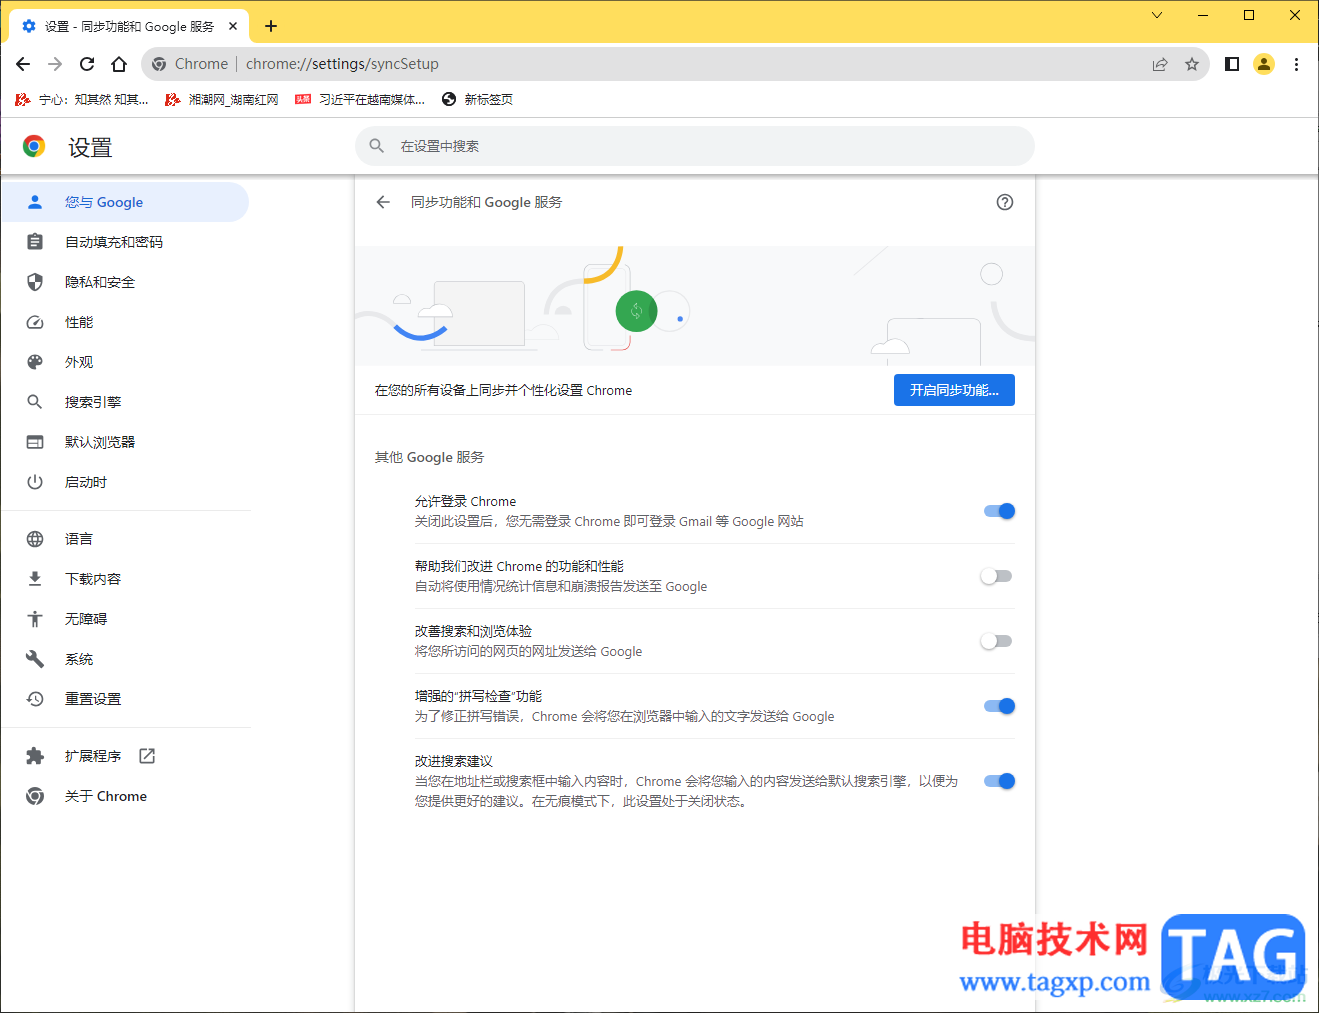Image resolution: width=1319 pixels, height=1013 pixels.
Task: Click the profile avatar icon
Action: (1264, 64)
